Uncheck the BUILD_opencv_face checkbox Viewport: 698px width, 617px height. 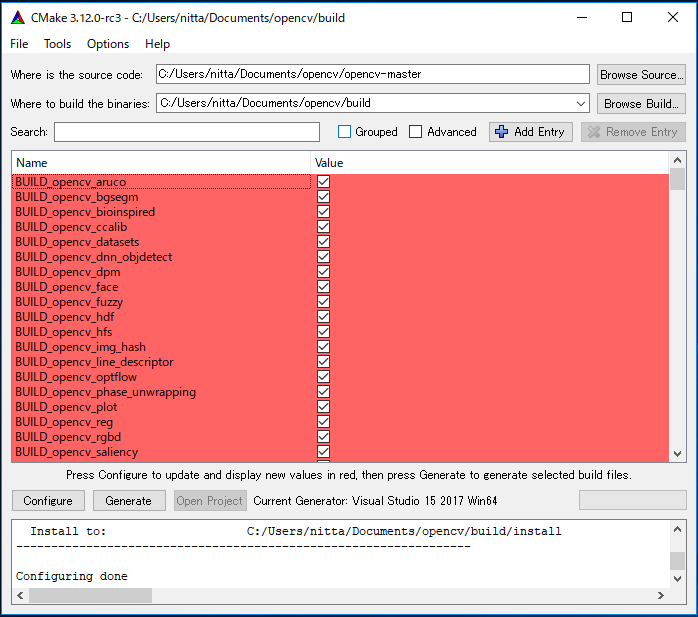[x=323, y=287]
